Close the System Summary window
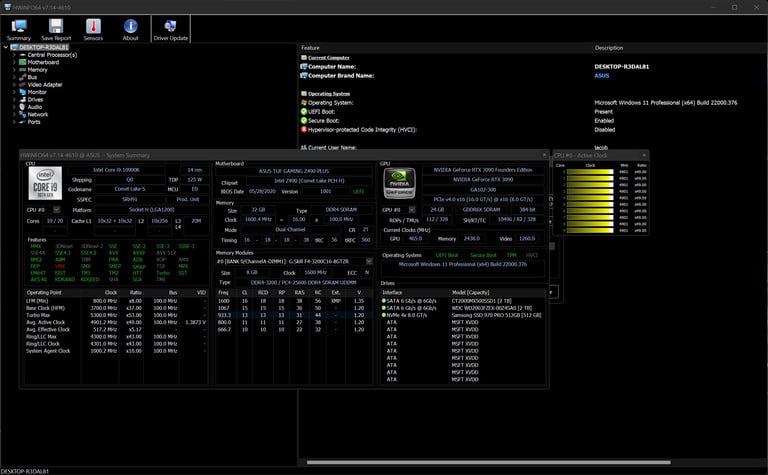Viewport: 768px width, 475px height. [544, 155]
